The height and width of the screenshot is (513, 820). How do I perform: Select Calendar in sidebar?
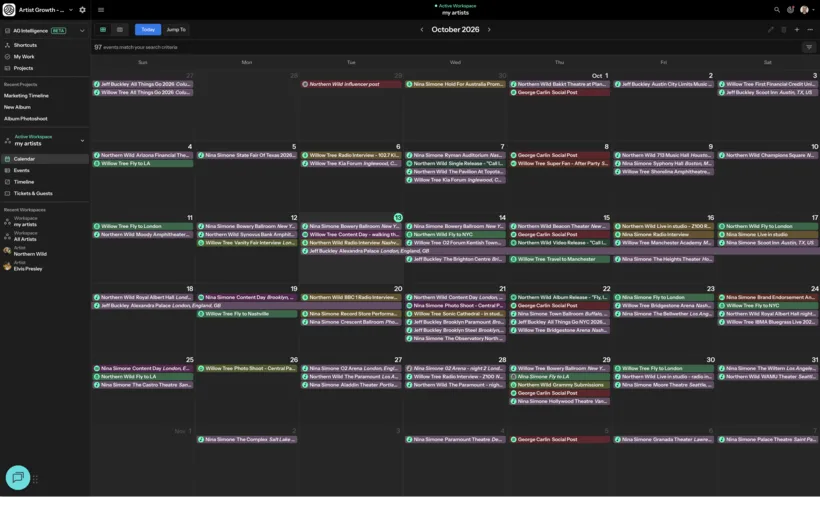coord(44,159)
